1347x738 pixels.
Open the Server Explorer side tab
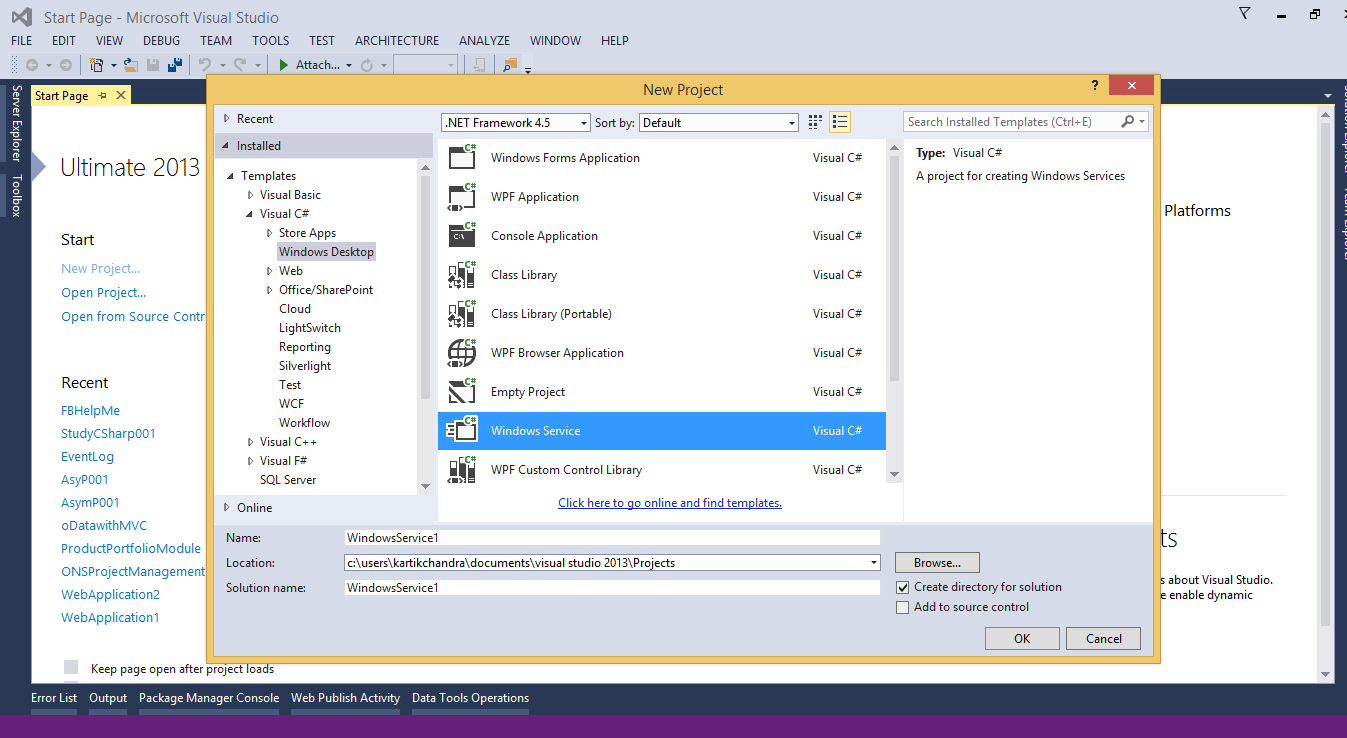click(x=16, y=123)
